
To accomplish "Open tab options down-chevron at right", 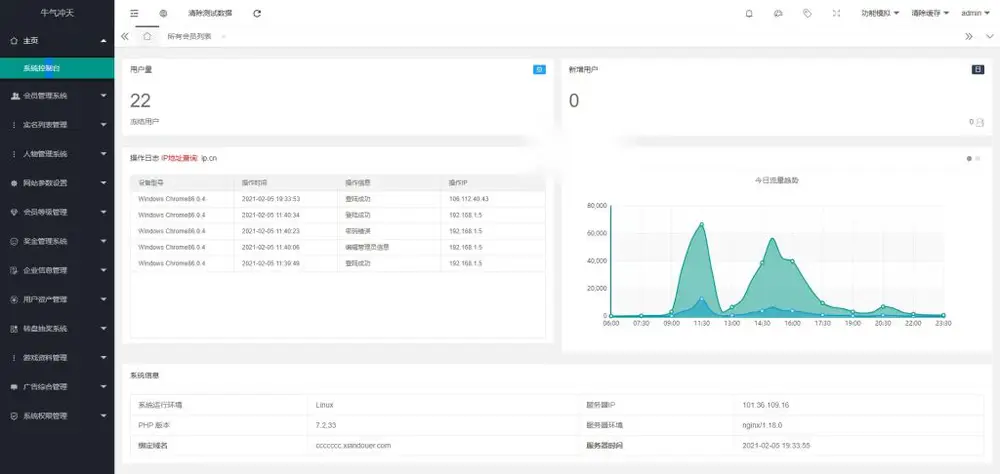I will pyautogui.click(x=990, y=36).
